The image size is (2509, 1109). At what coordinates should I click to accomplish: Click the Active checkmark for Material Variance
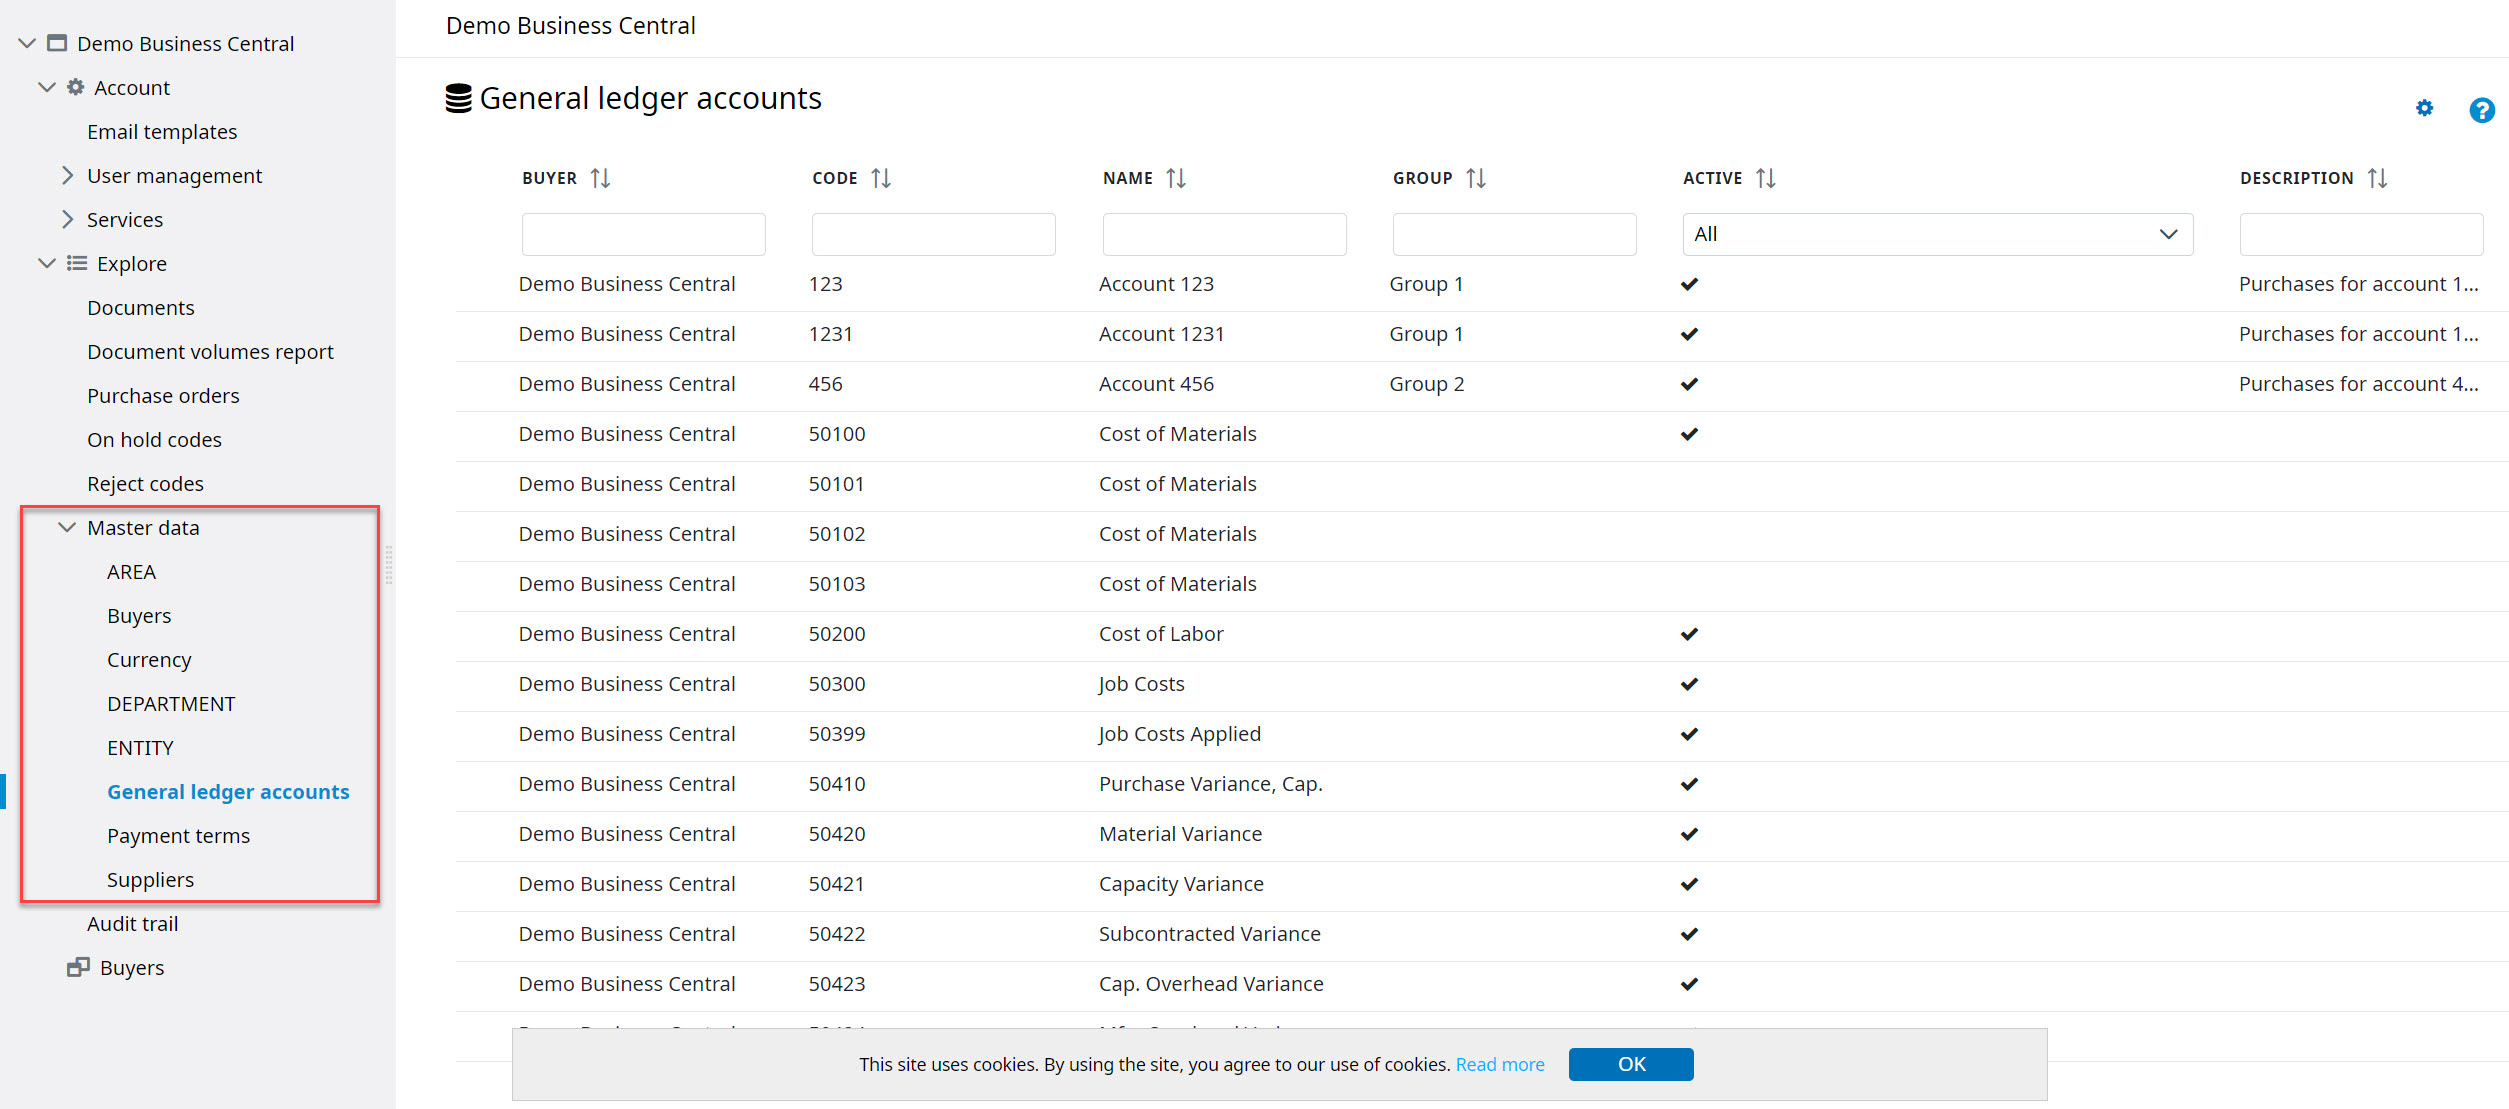(x=1689, y=834)
